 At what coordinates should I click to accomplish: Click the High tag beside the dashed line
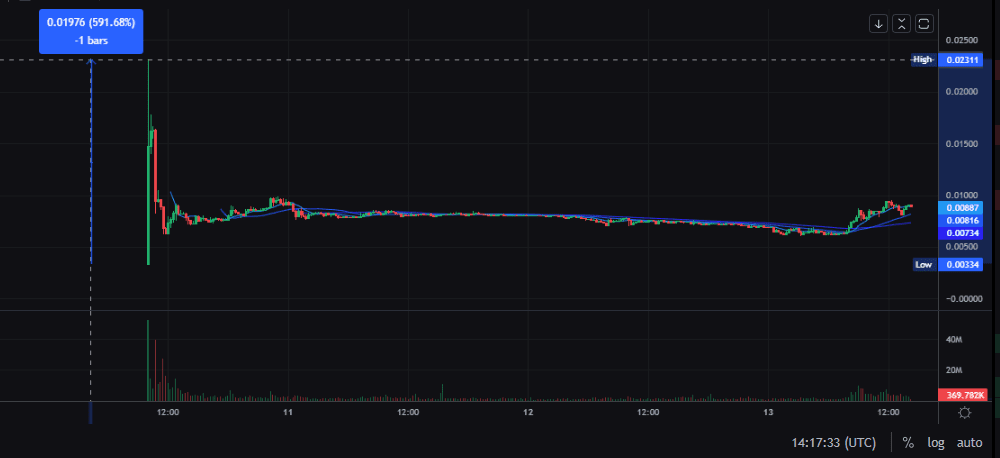coord(923,60)
